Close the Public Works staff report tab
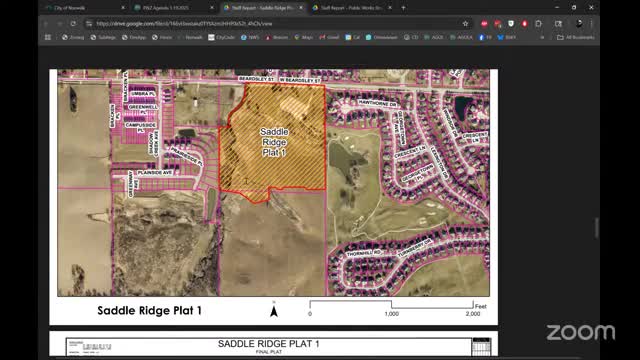 (x=390, y=8)
